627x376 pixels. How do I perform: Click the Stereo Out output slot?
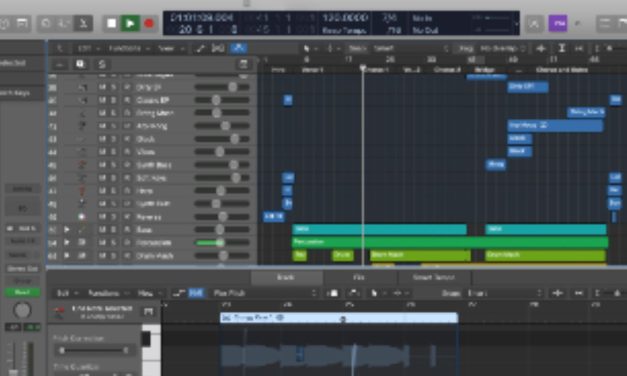coord(22,268)
